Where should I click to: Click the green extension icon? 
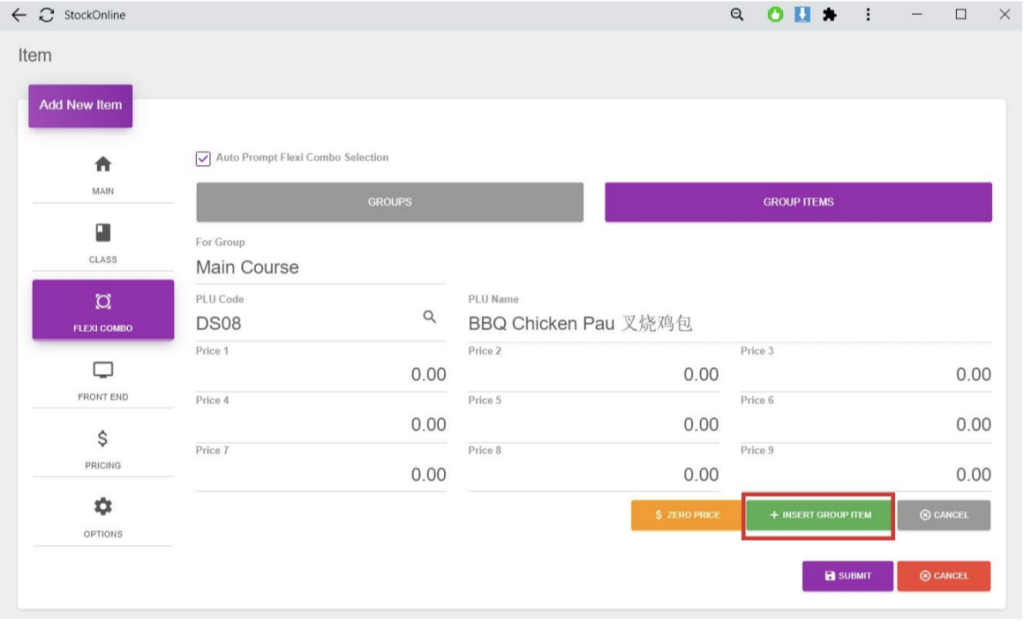click(775, 15)
